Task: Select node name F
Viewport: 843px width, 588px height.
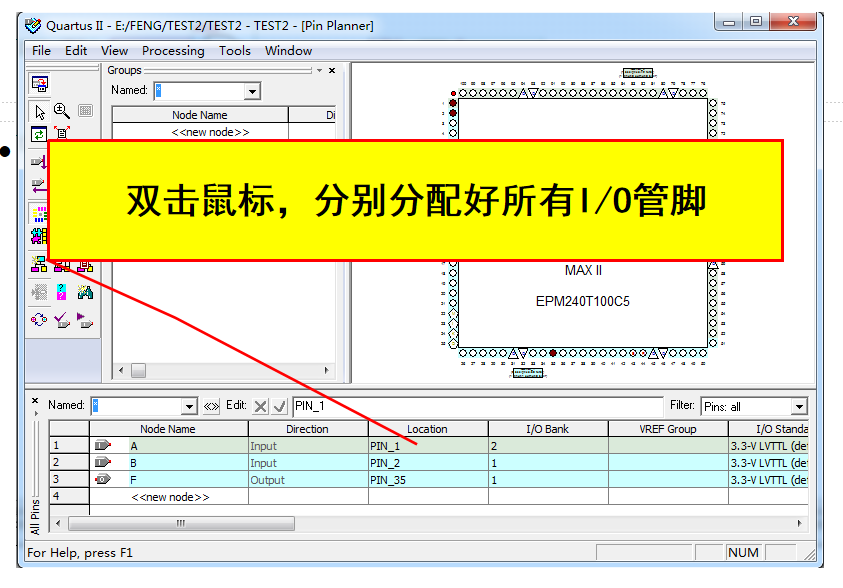Action: [x=133, y=480]
